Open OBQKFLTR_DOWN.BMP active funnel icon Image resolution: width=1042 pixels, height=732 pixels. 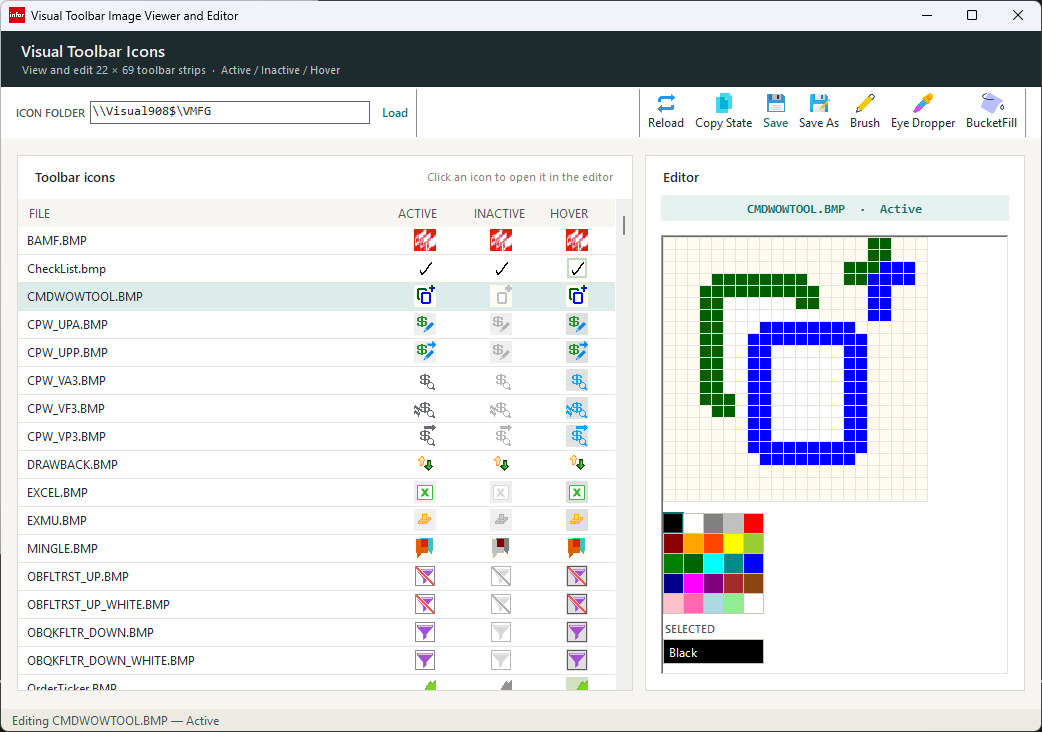pos(425,632)
